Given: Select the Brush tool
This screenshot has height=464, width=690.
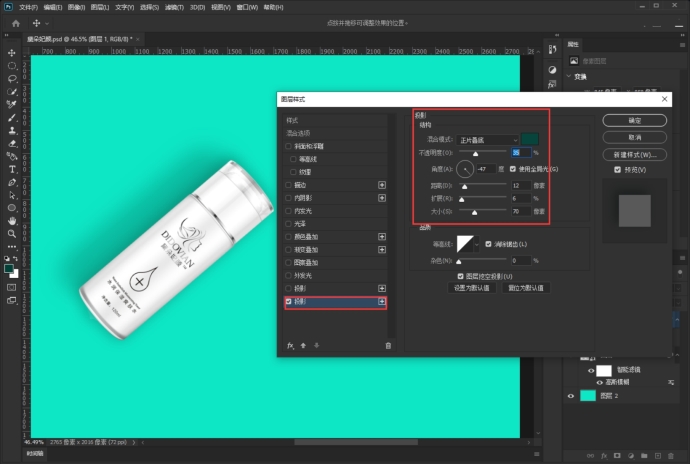Looking at the screenshot, I should tap(12, 118).
